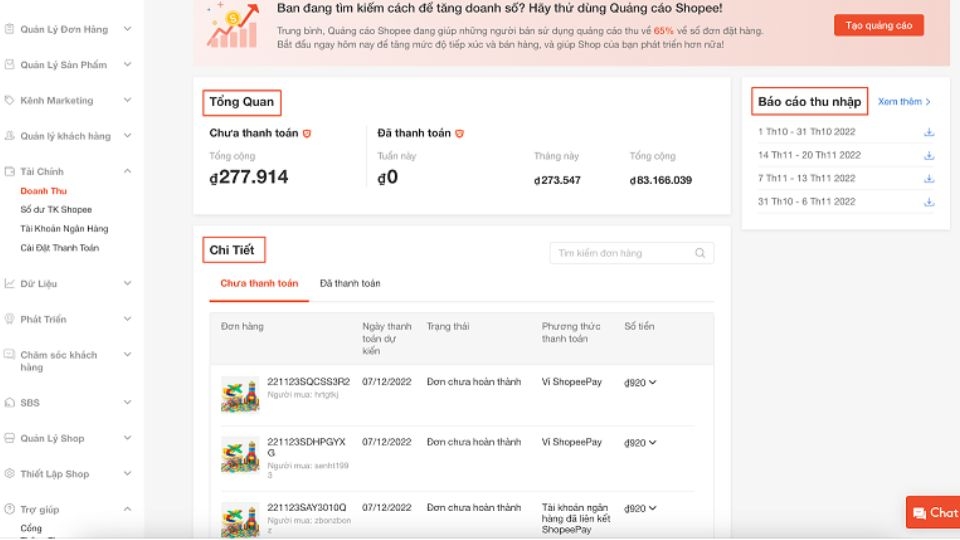The image size is (960, 540).
Task: Click the Quản Lý Sản Phẩm sidebar icon
Action: coord(9,64)
